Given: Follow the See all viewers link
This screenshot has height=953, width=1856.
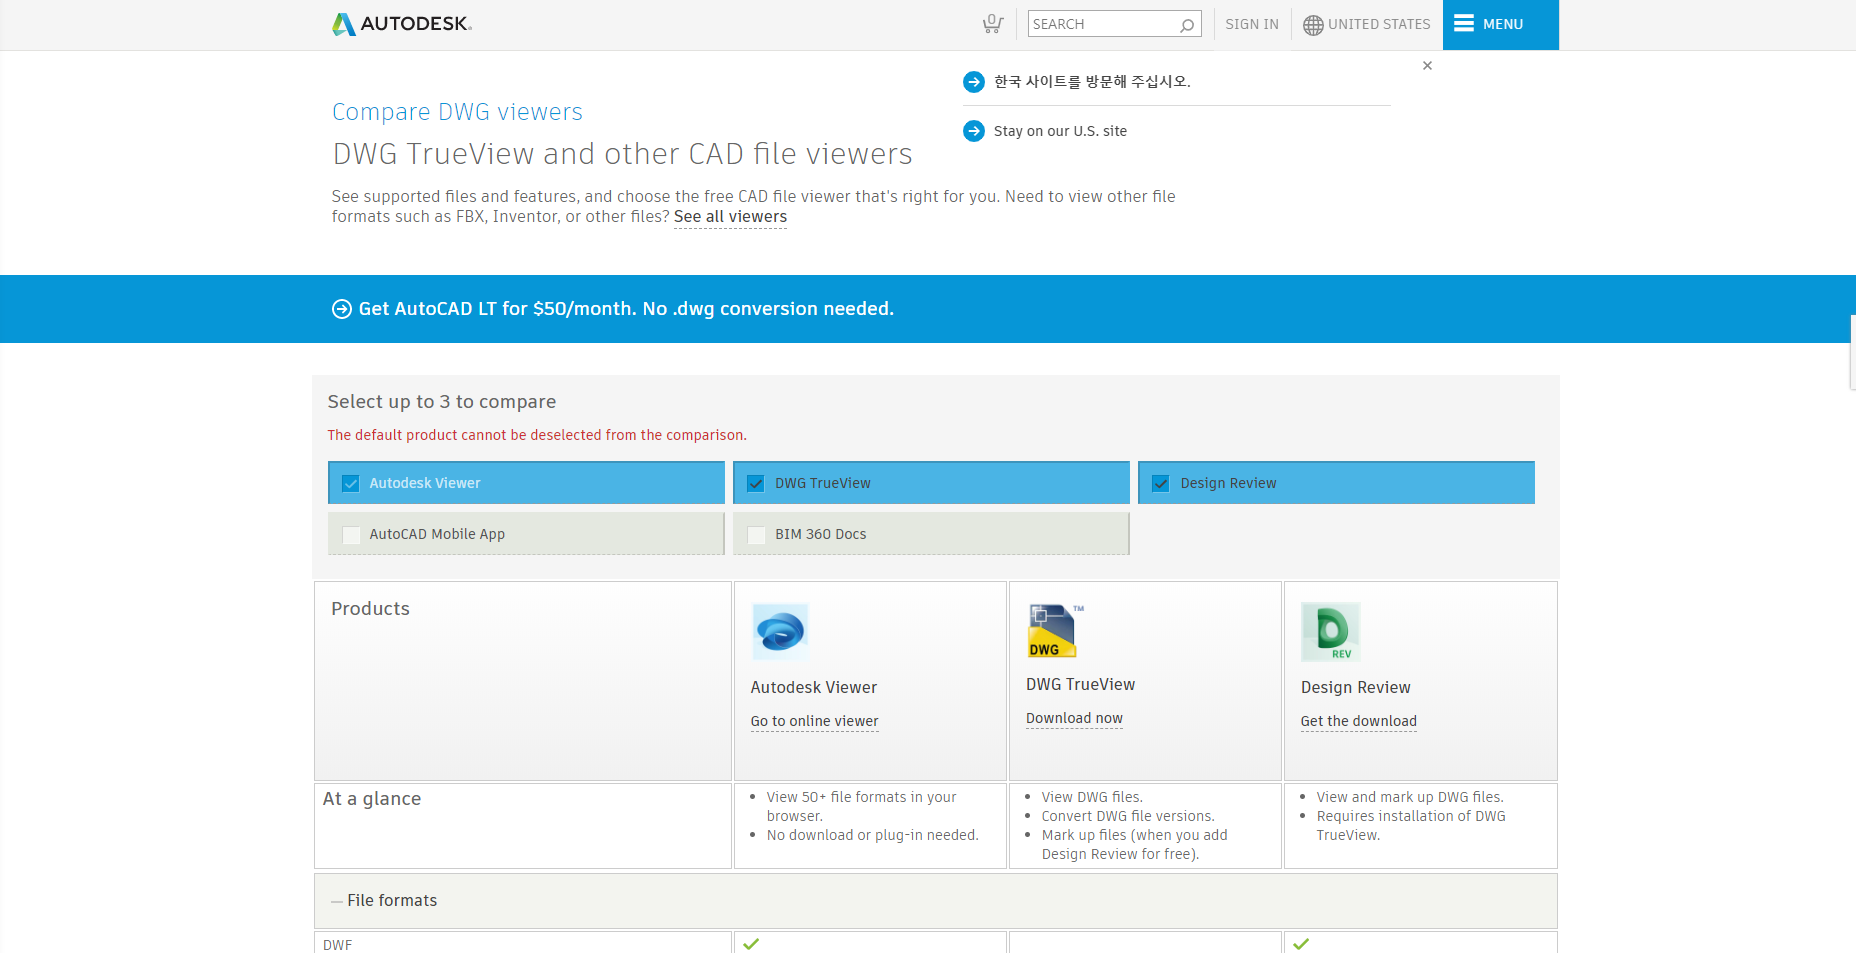Looking at the screenshot, I should 730,217.
